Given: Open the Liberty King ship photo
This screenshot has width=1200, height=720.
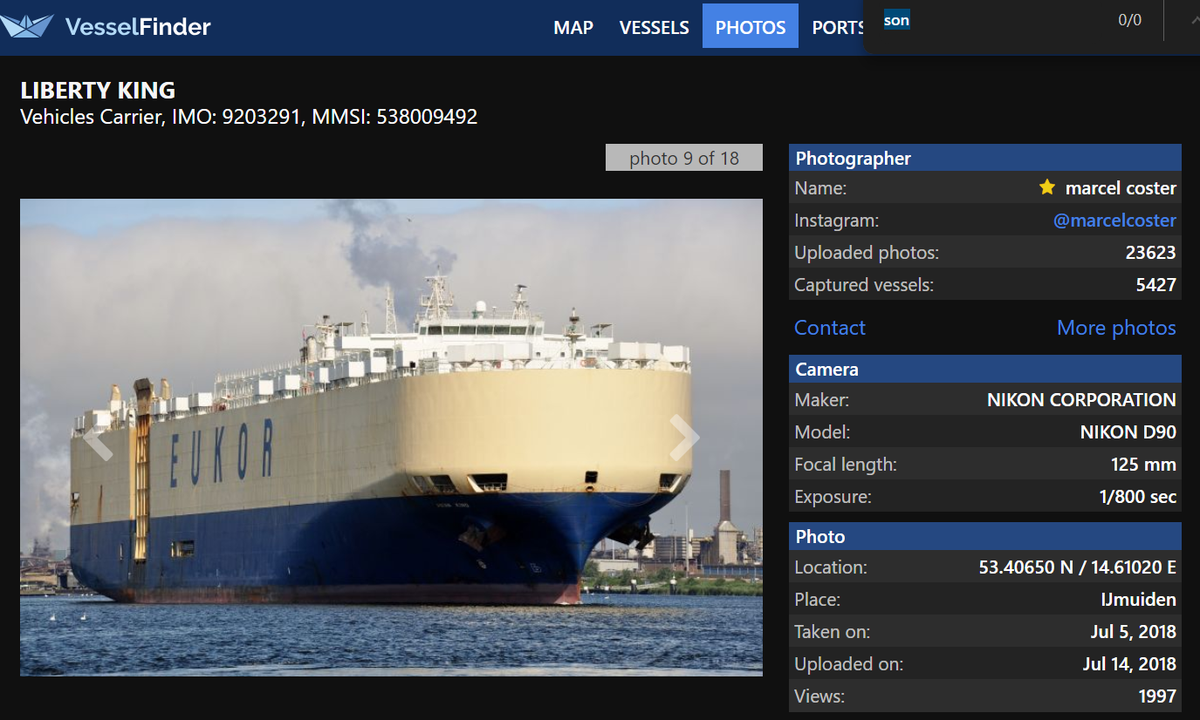Looking at the screenshot, I should [x=391, y=437].
